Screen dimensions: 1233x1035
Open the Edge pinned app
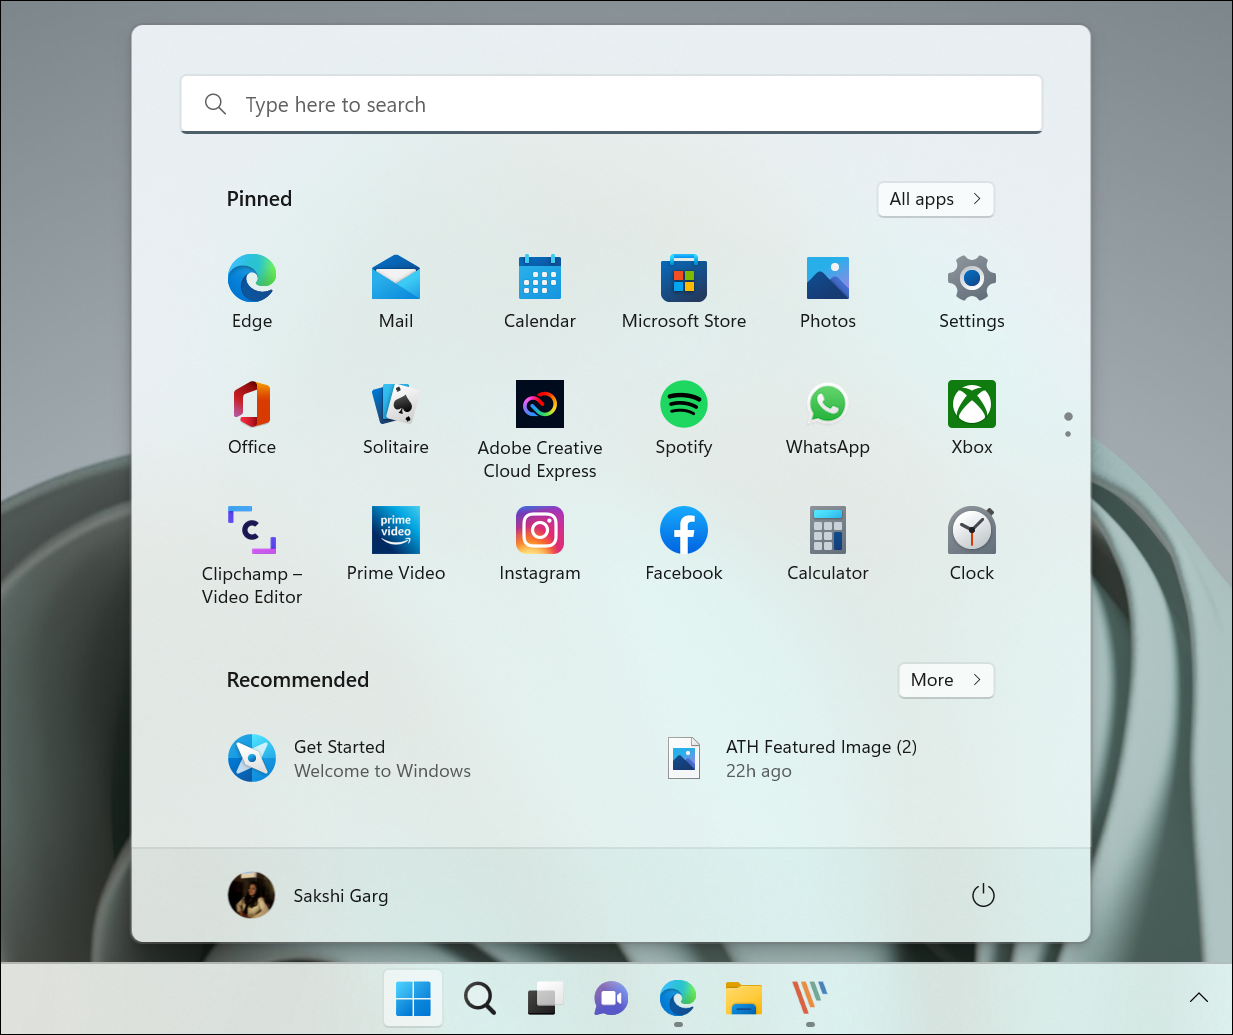pos(252,291)
